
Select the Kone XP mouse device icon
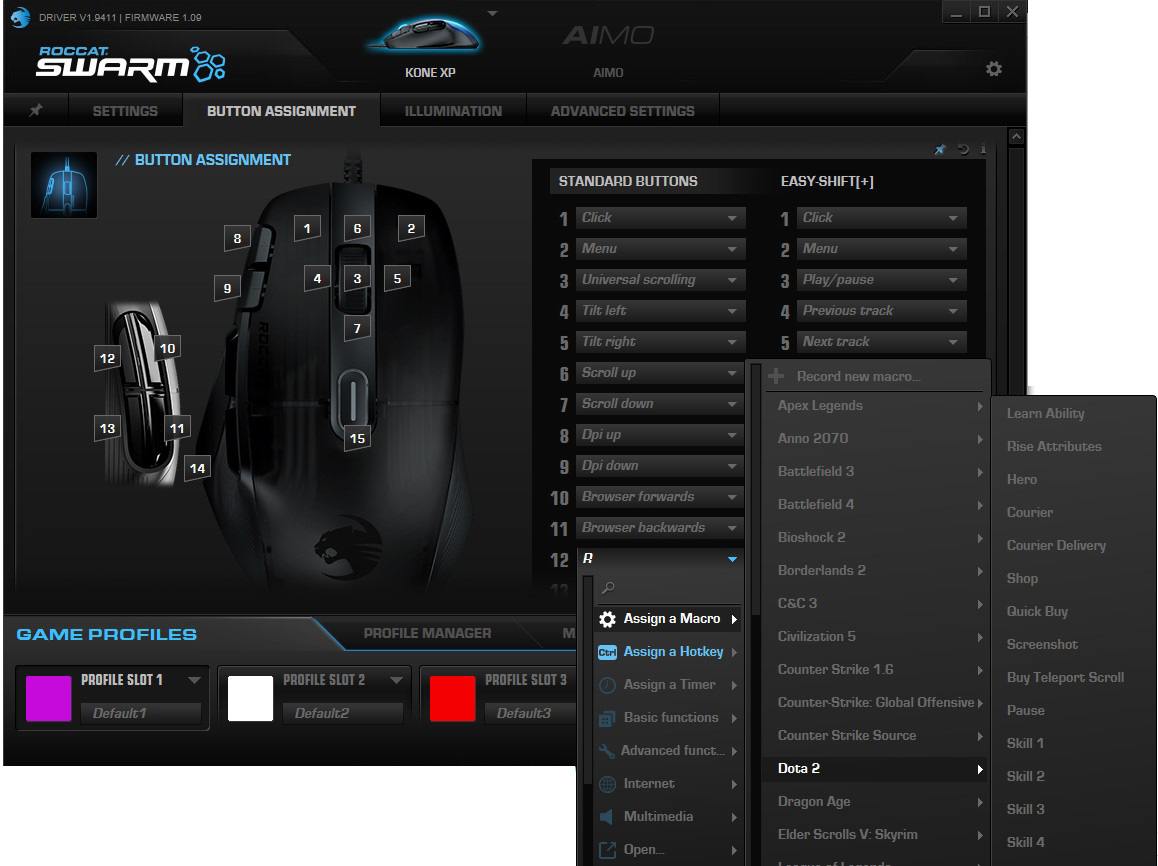point(425,37)
